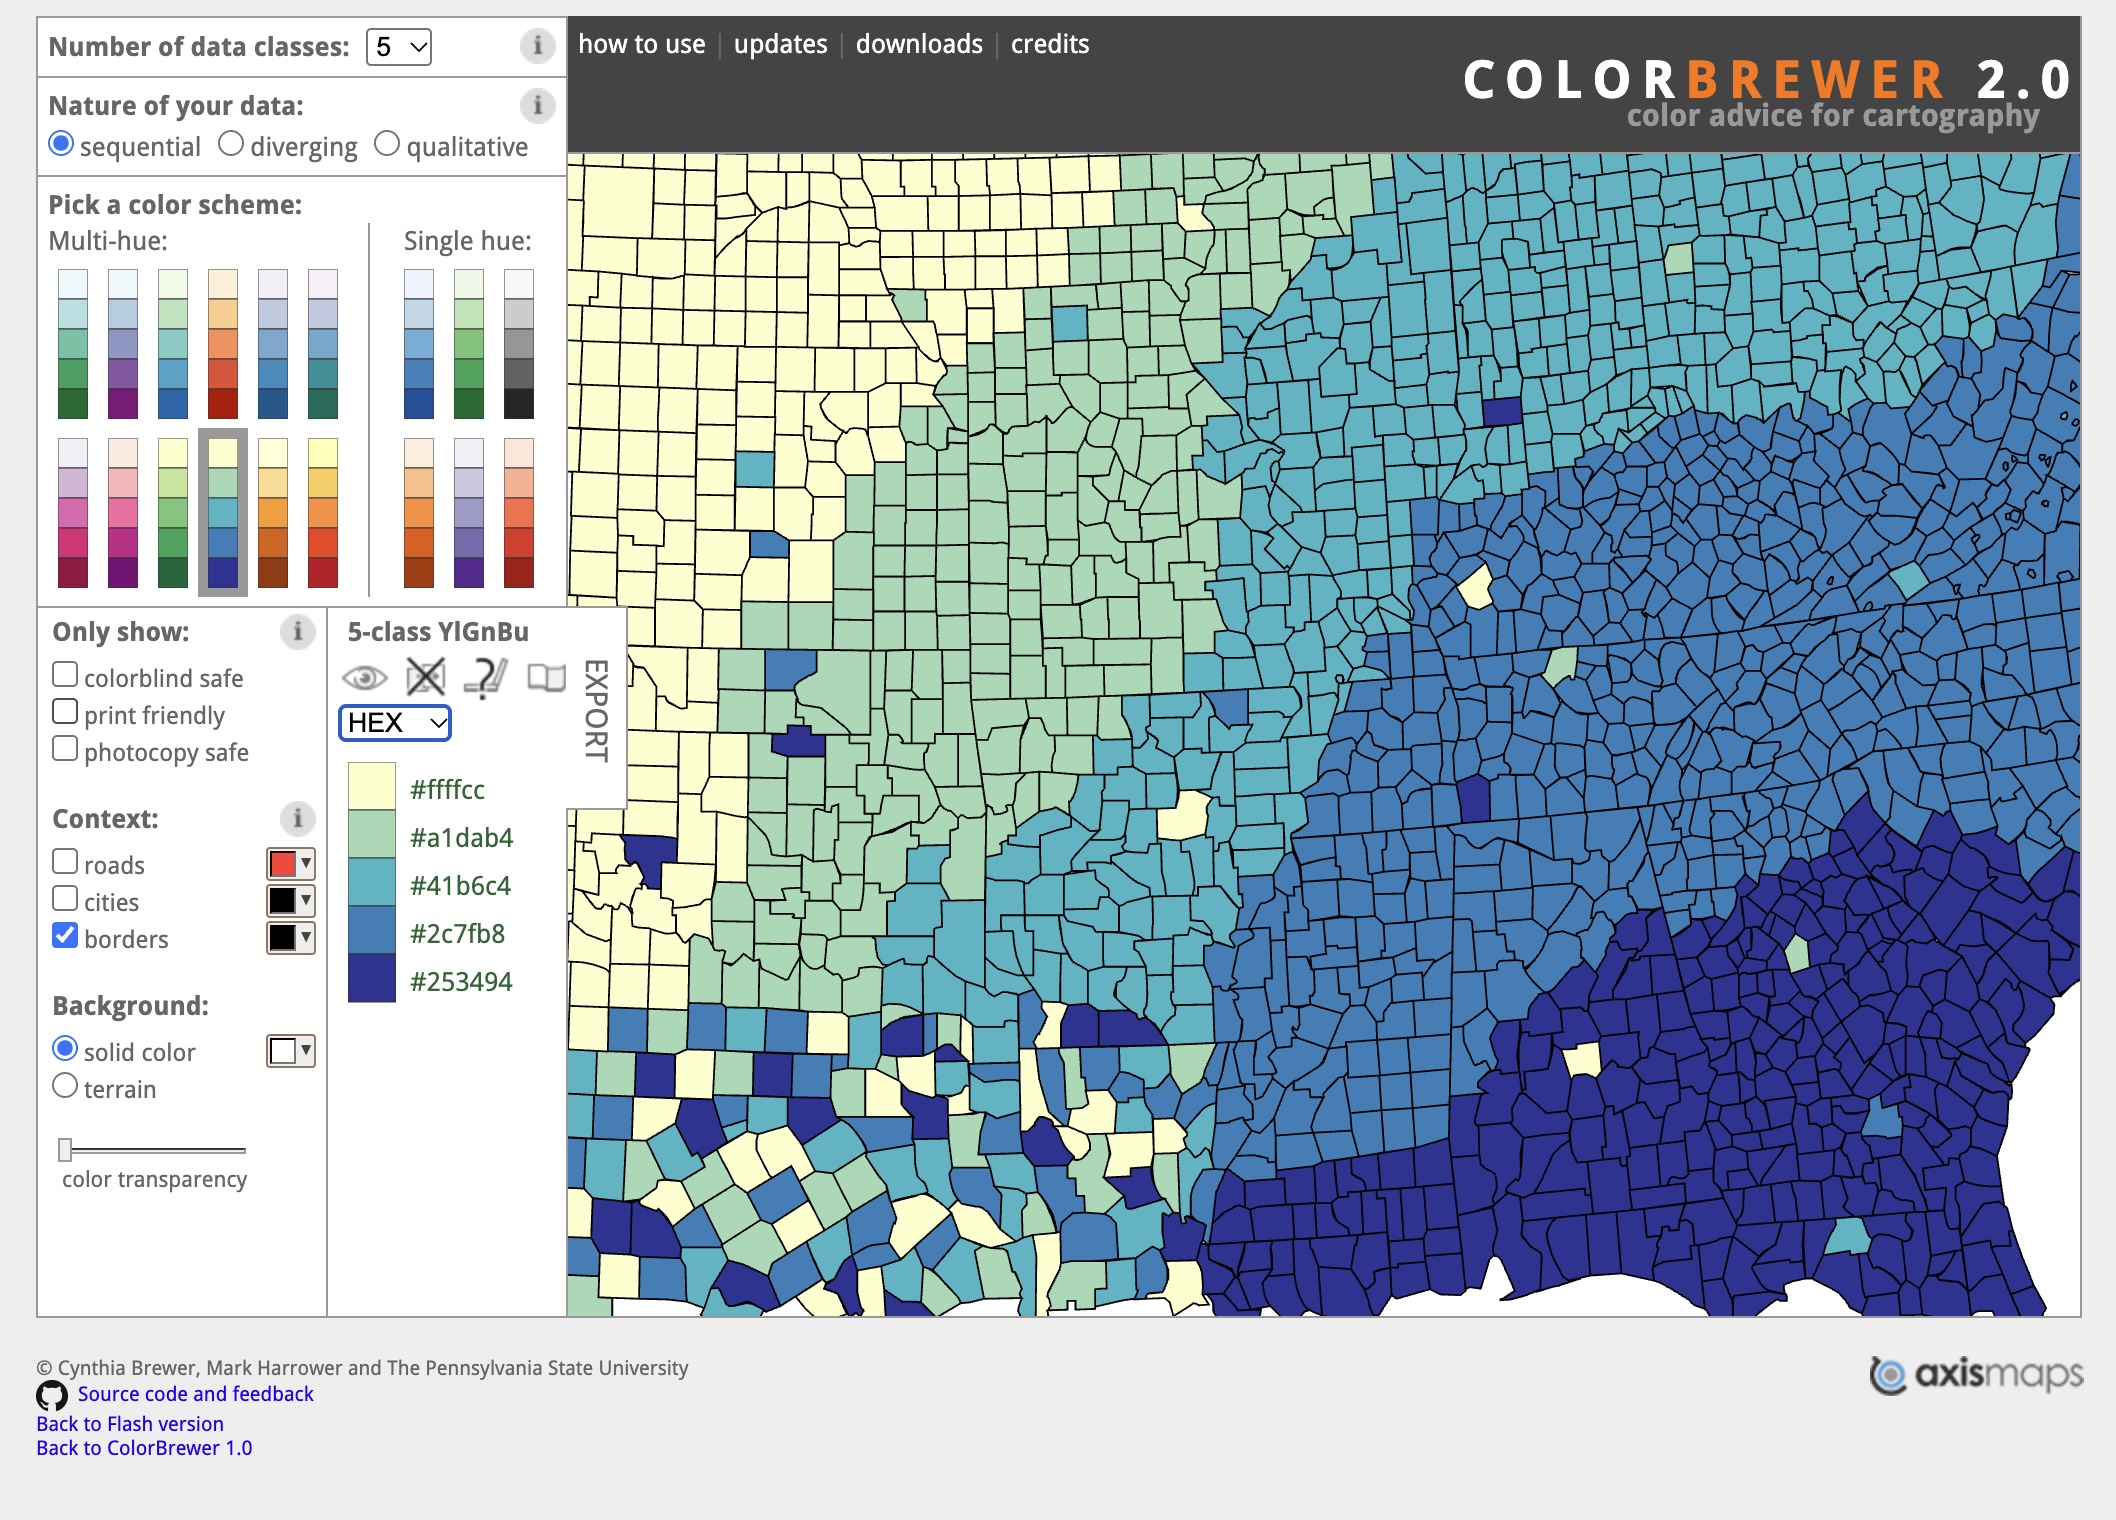Screen dimensions: 2116x1520
Task: Click the axismaps logo
Action: coord(1976,1375)
